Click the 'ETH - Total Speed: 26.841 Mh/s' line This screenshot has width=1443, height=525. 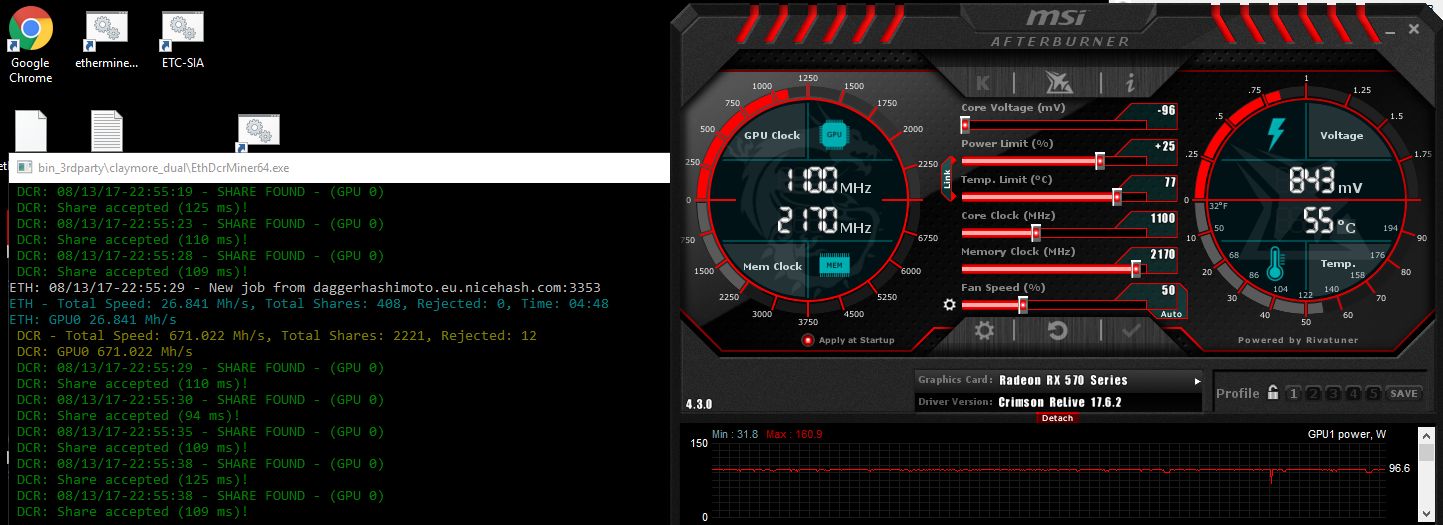(x=309, y=303)
